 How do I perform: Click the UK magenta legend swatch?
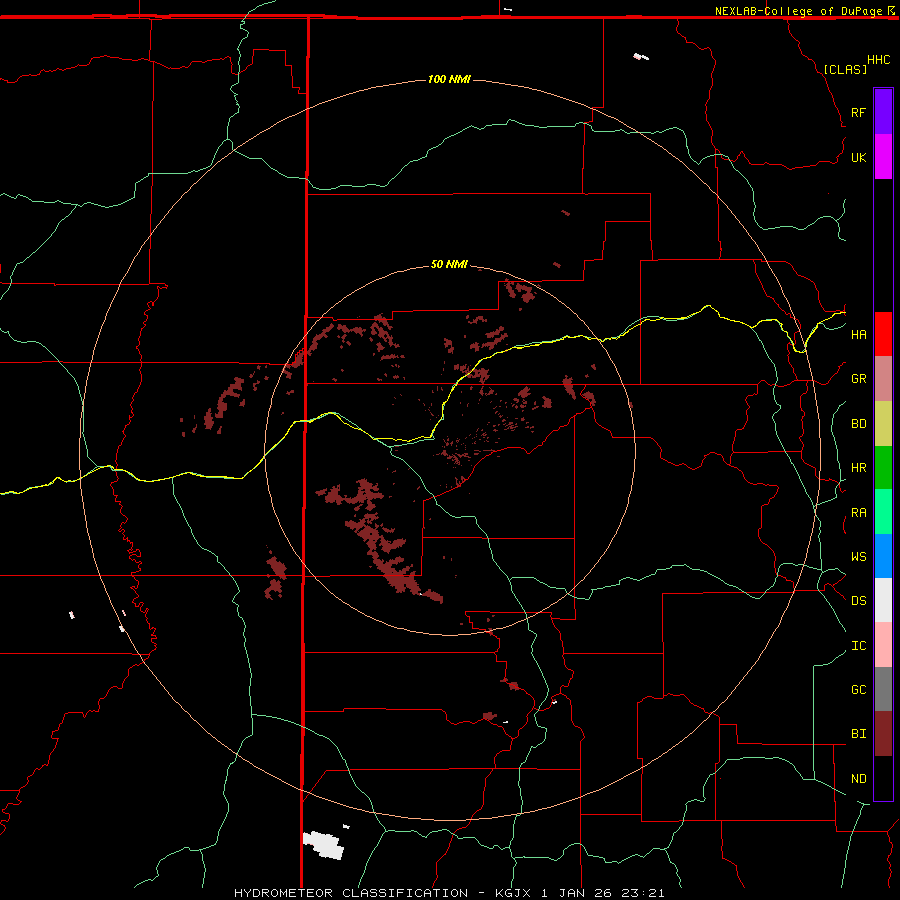point(883,157)
